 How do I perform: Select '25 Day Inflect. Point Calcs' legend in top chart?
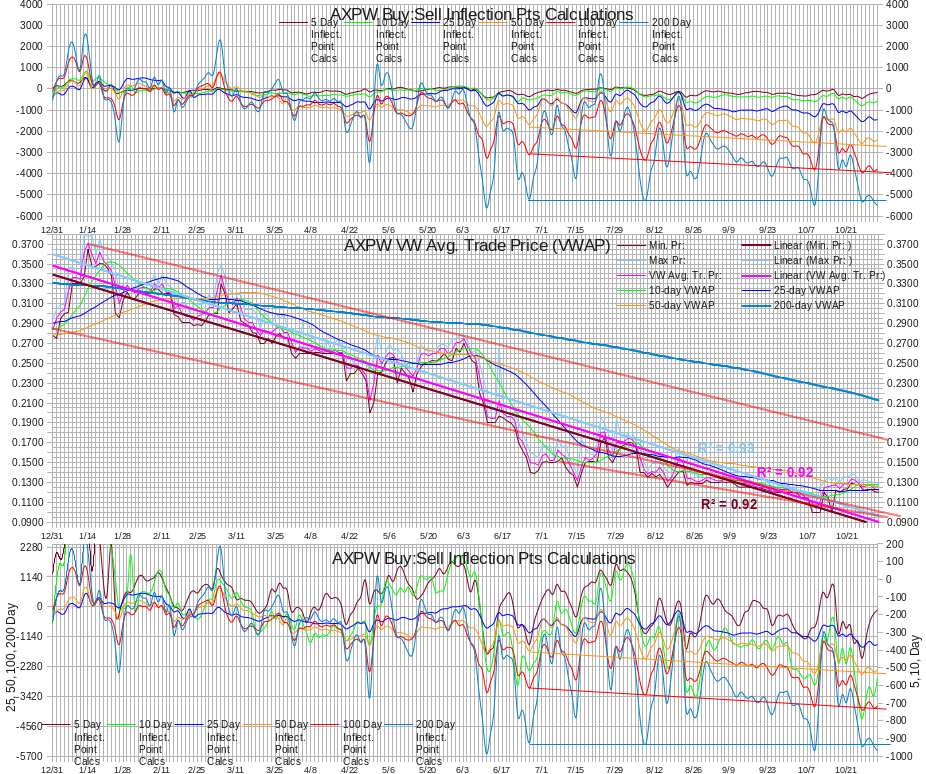(444, 40)
